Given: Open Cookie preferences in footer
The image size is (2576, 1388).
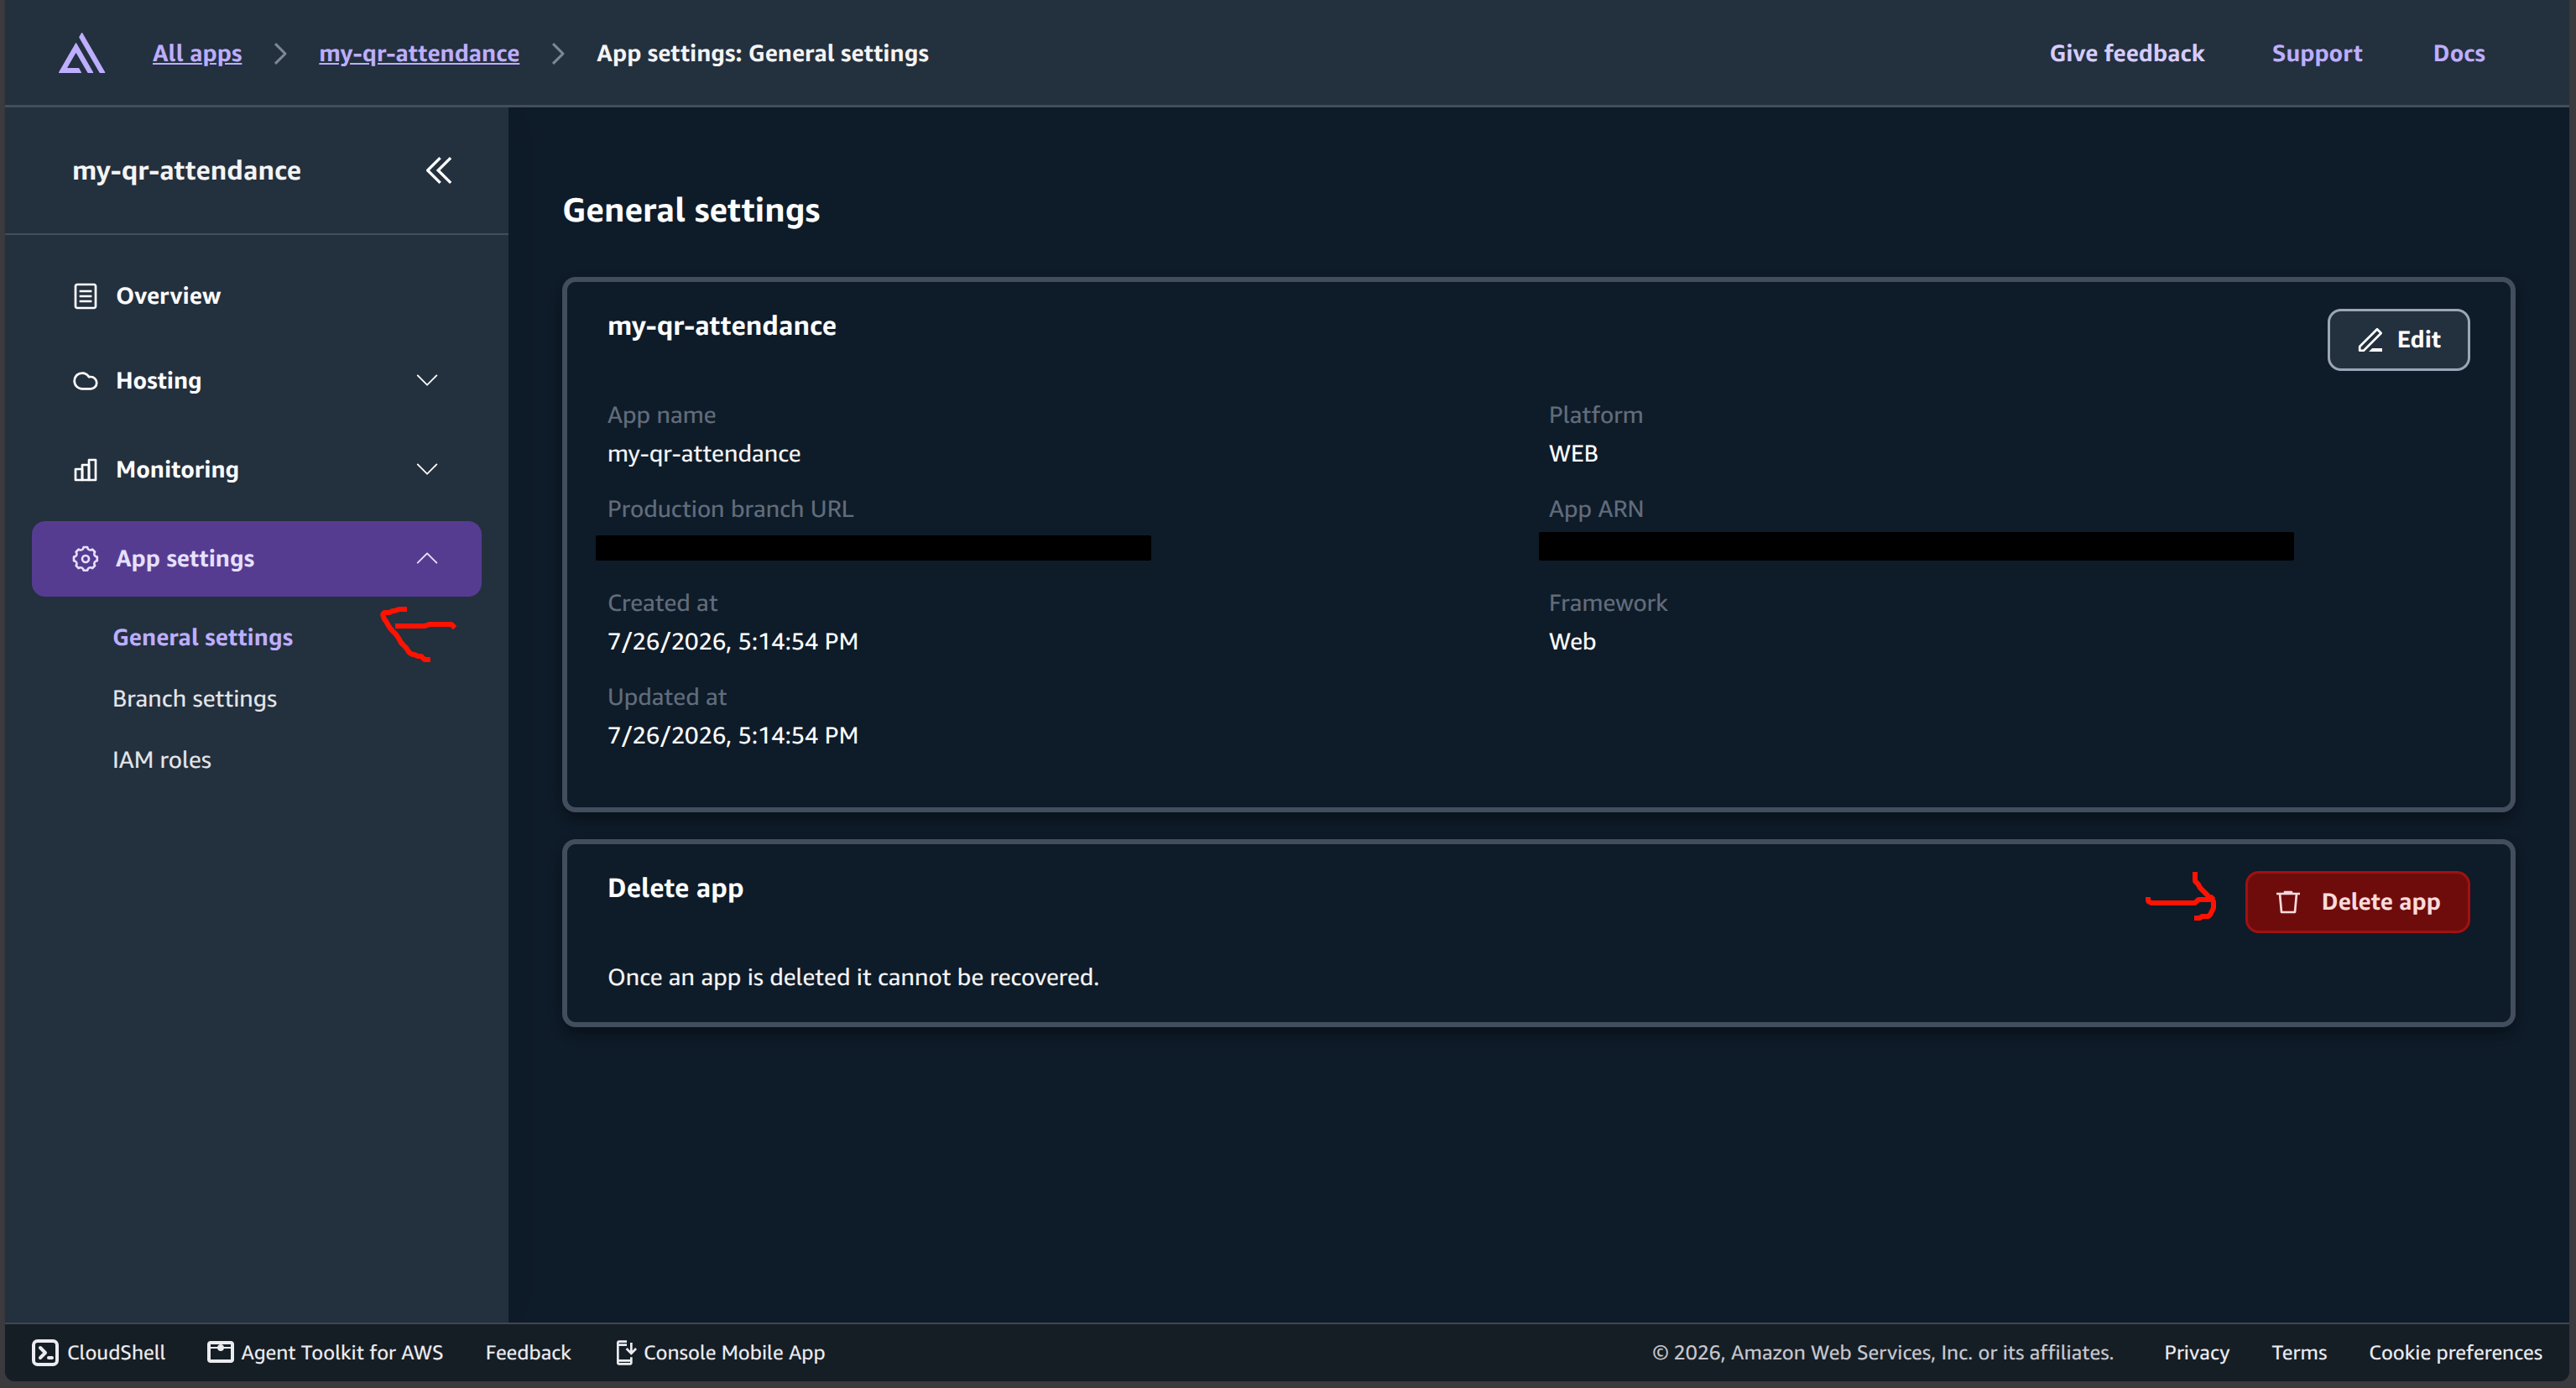Looking at the screenshot, I should coord(2455,1353).
